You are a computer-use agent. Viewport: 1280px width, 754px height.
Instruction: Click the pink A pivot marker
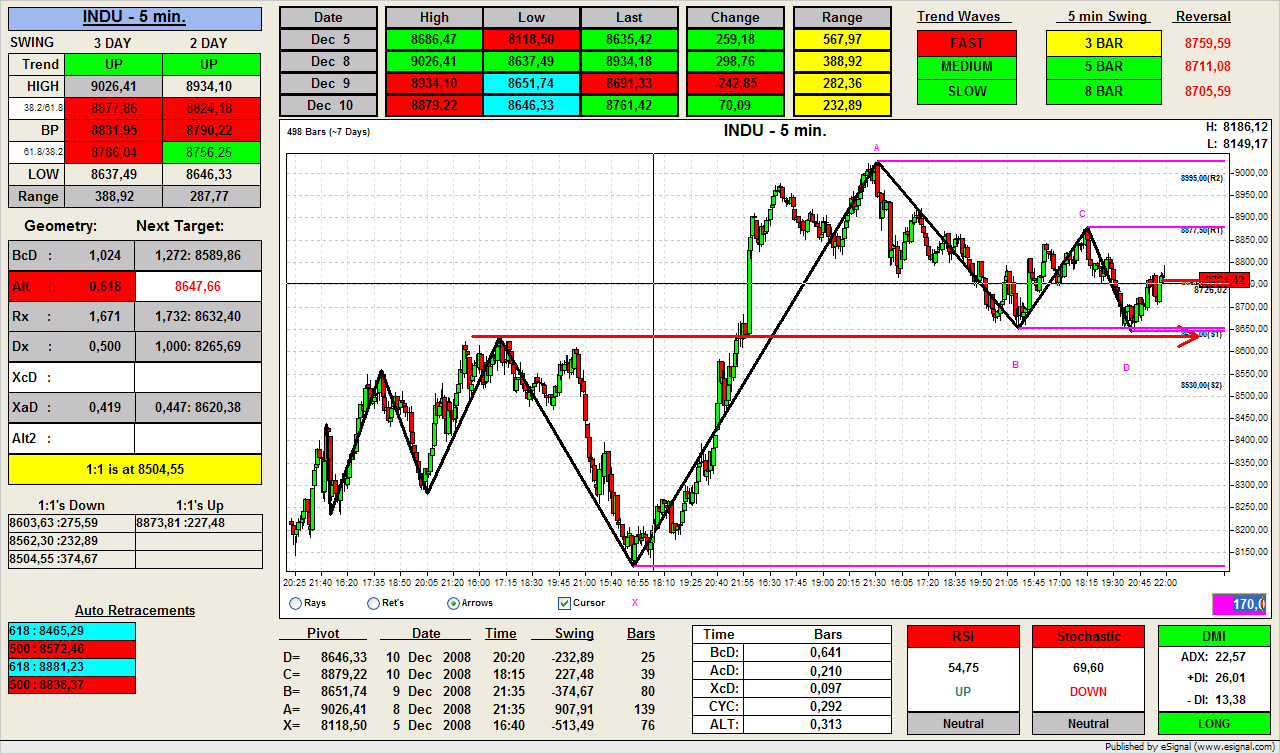877,148
